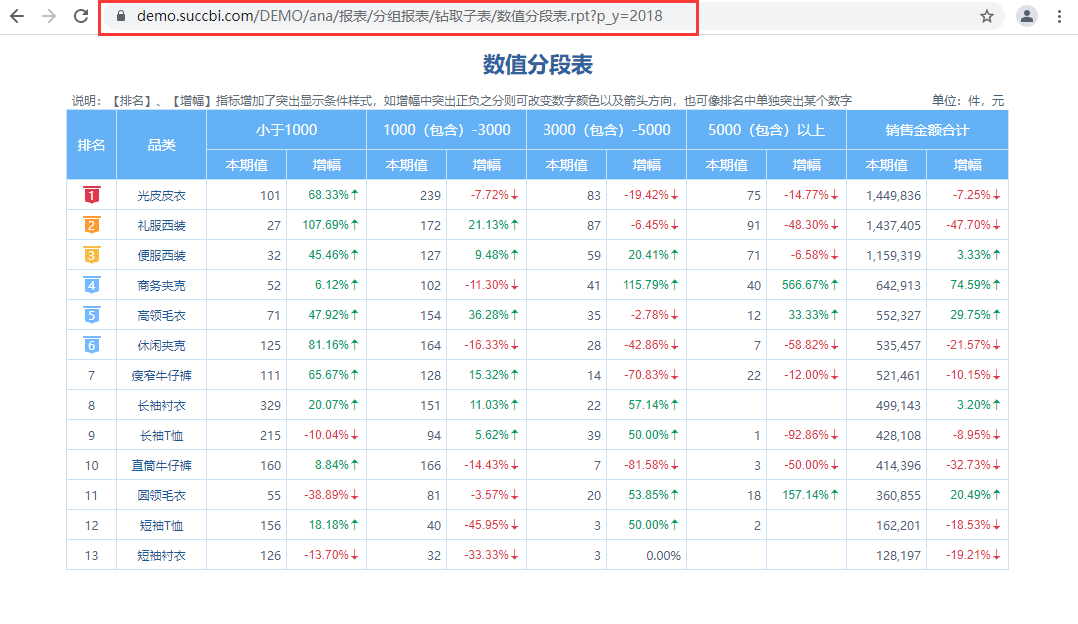Click the 排名 column header
Screen dimensions: 1078x624
tap(91, 145)
